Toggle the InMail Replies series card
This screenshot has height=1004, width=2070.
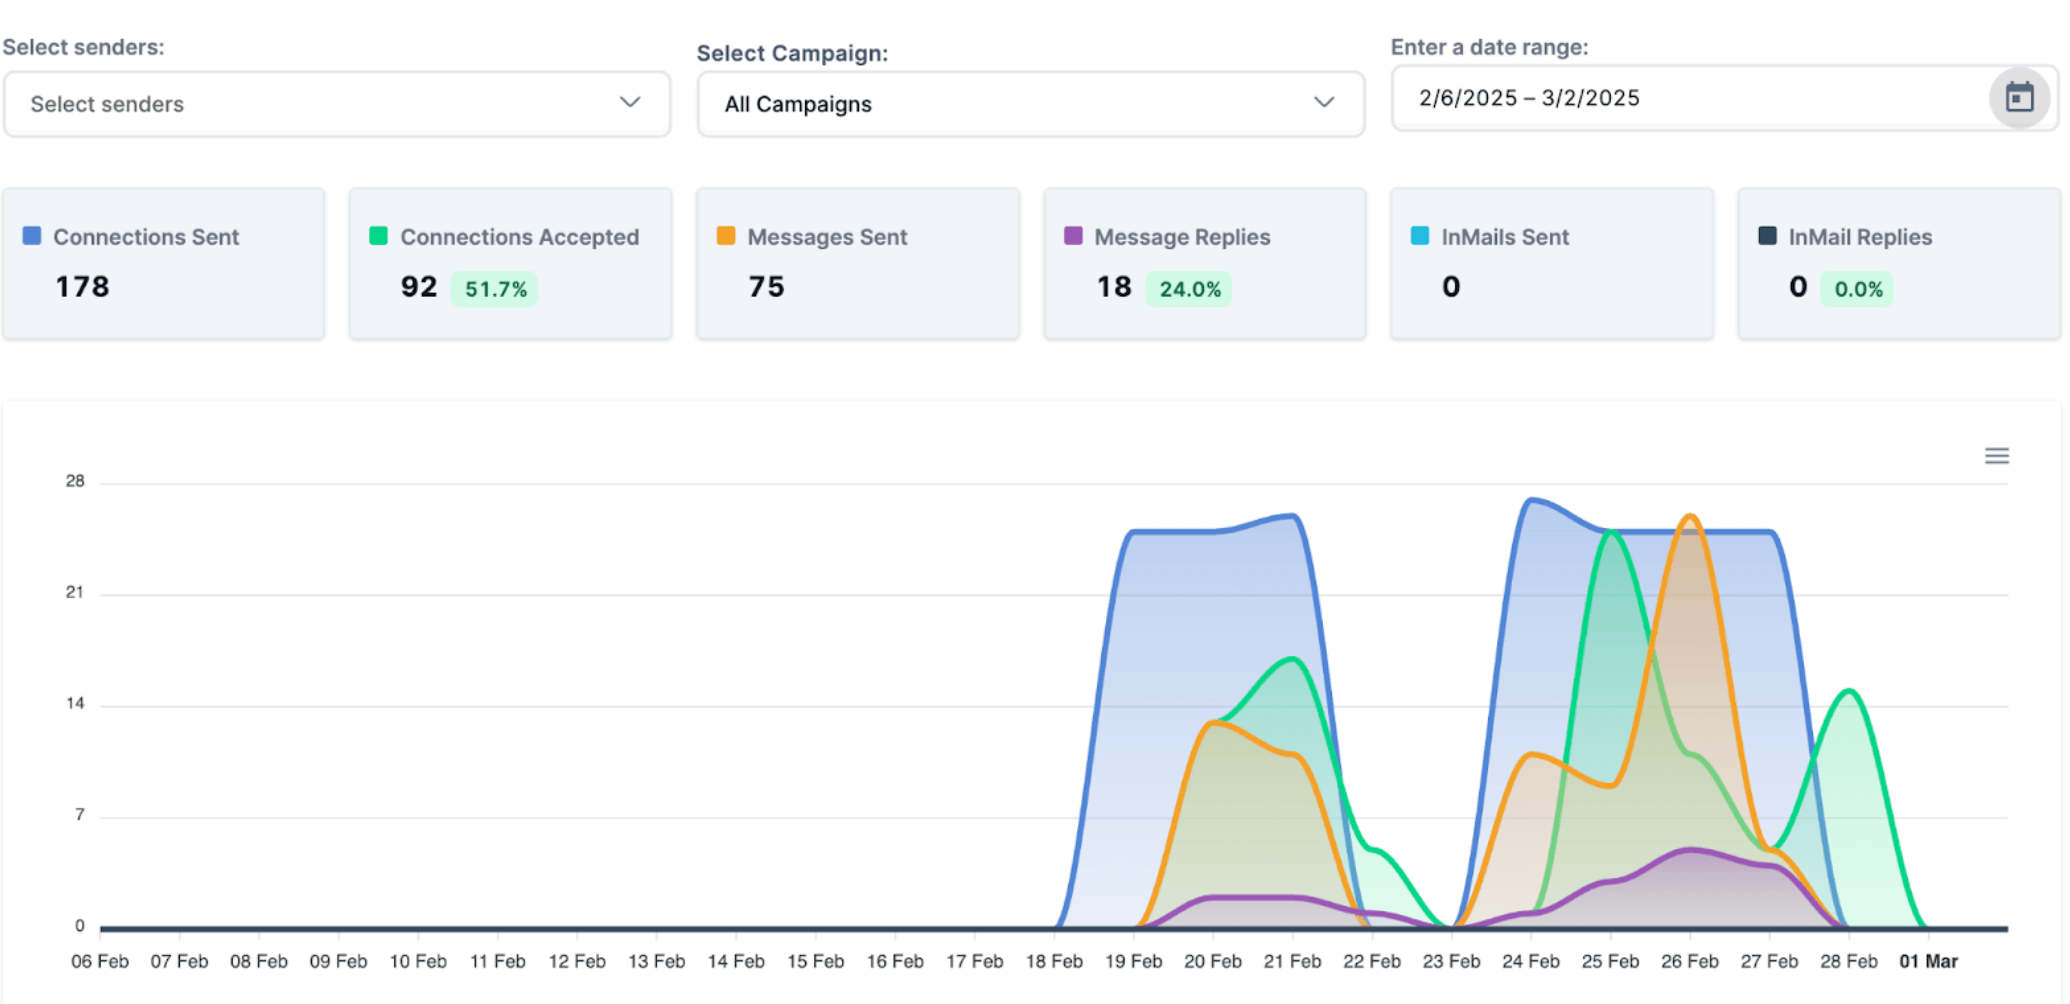(x=1899, y=263)
